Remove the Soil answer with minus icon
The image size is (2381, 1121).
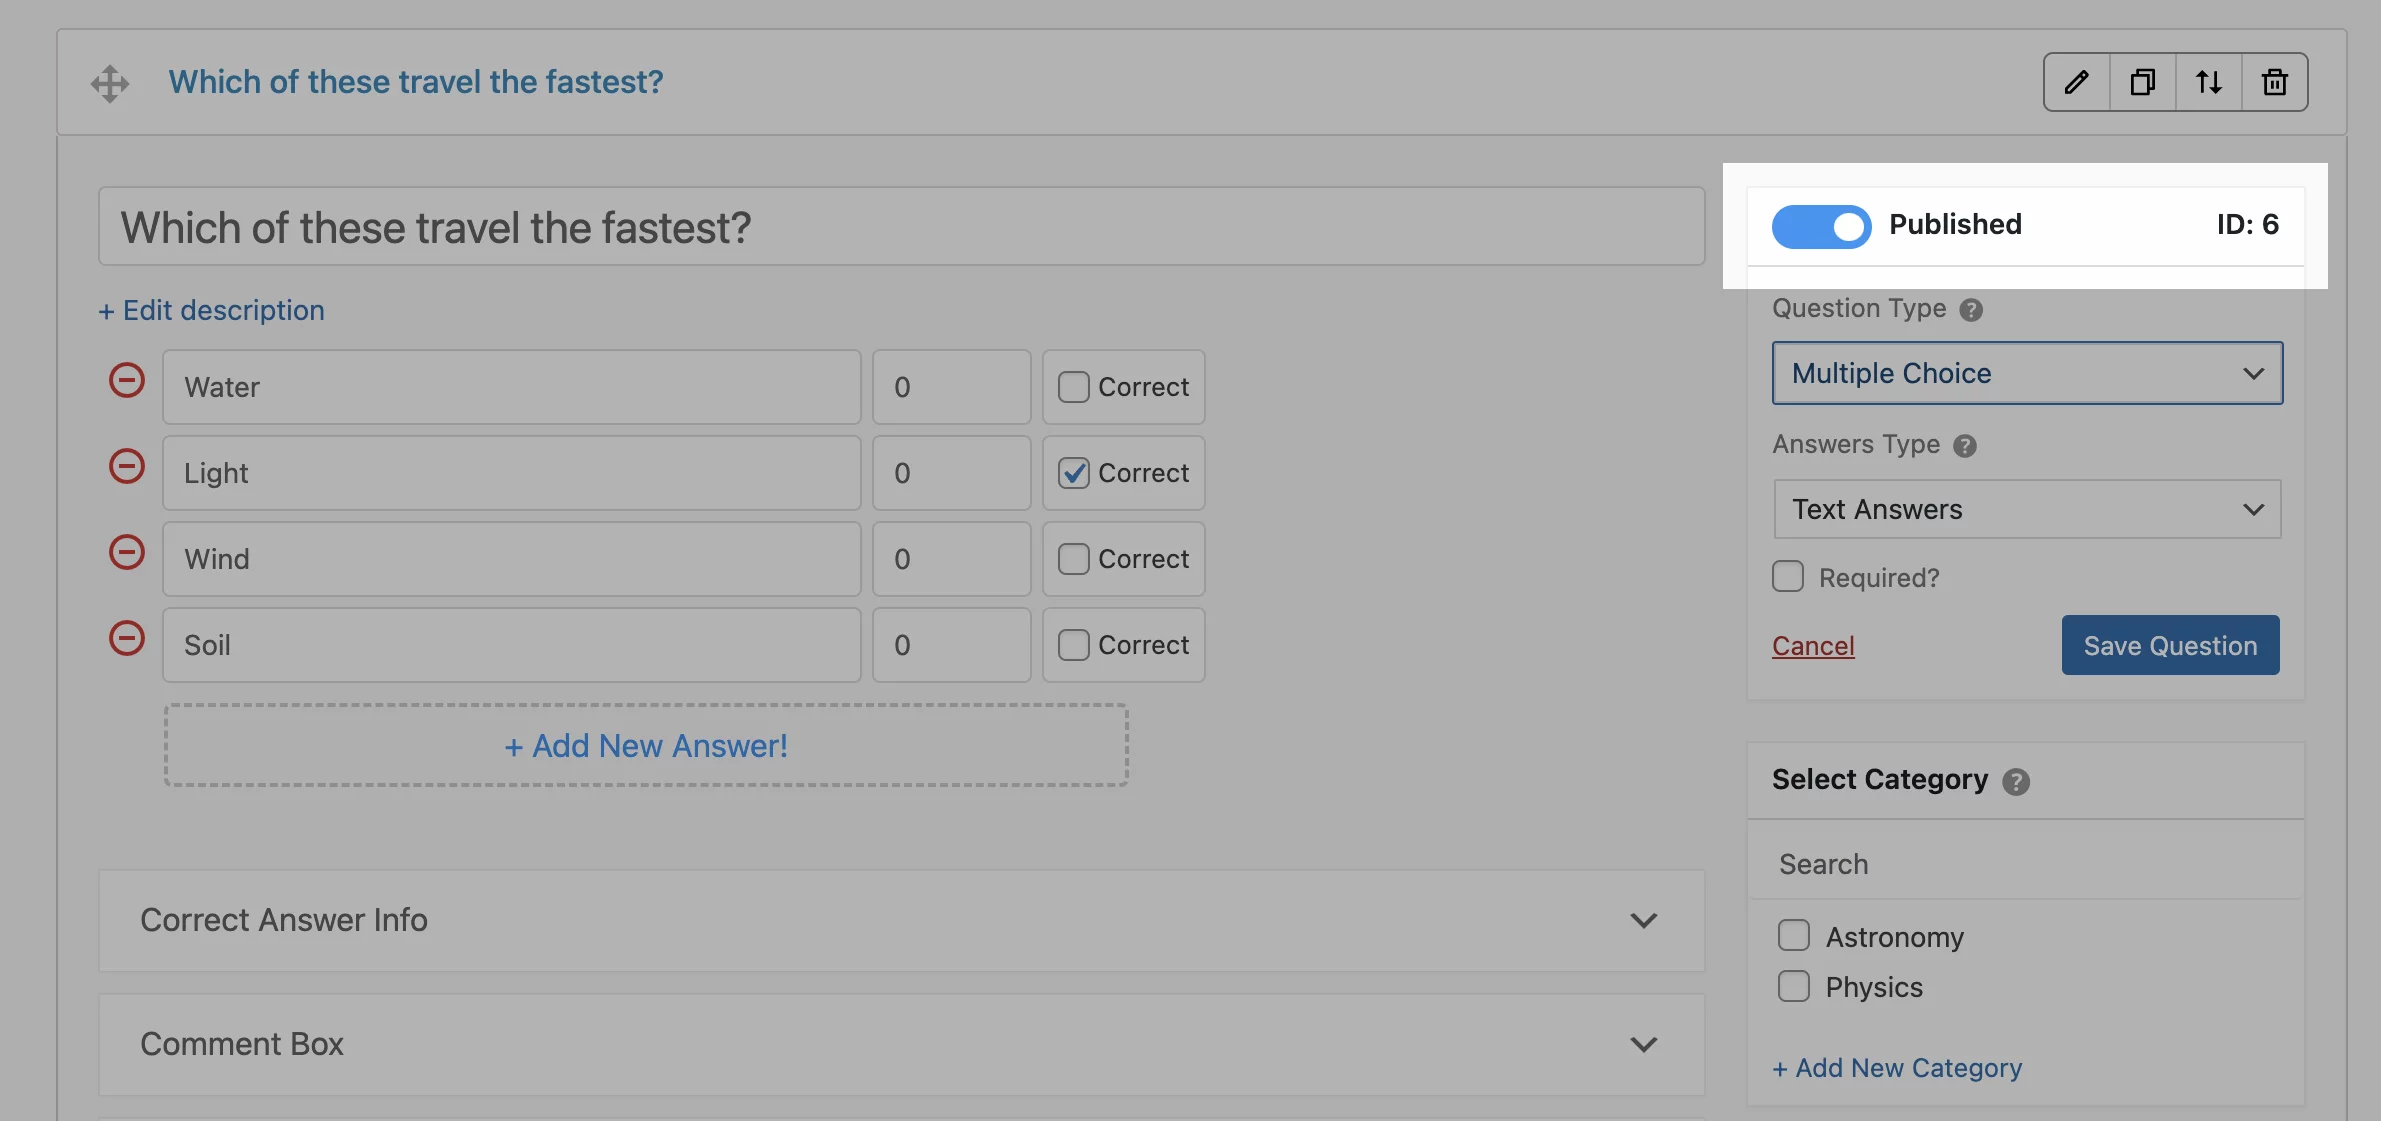[x=127, y=637]
